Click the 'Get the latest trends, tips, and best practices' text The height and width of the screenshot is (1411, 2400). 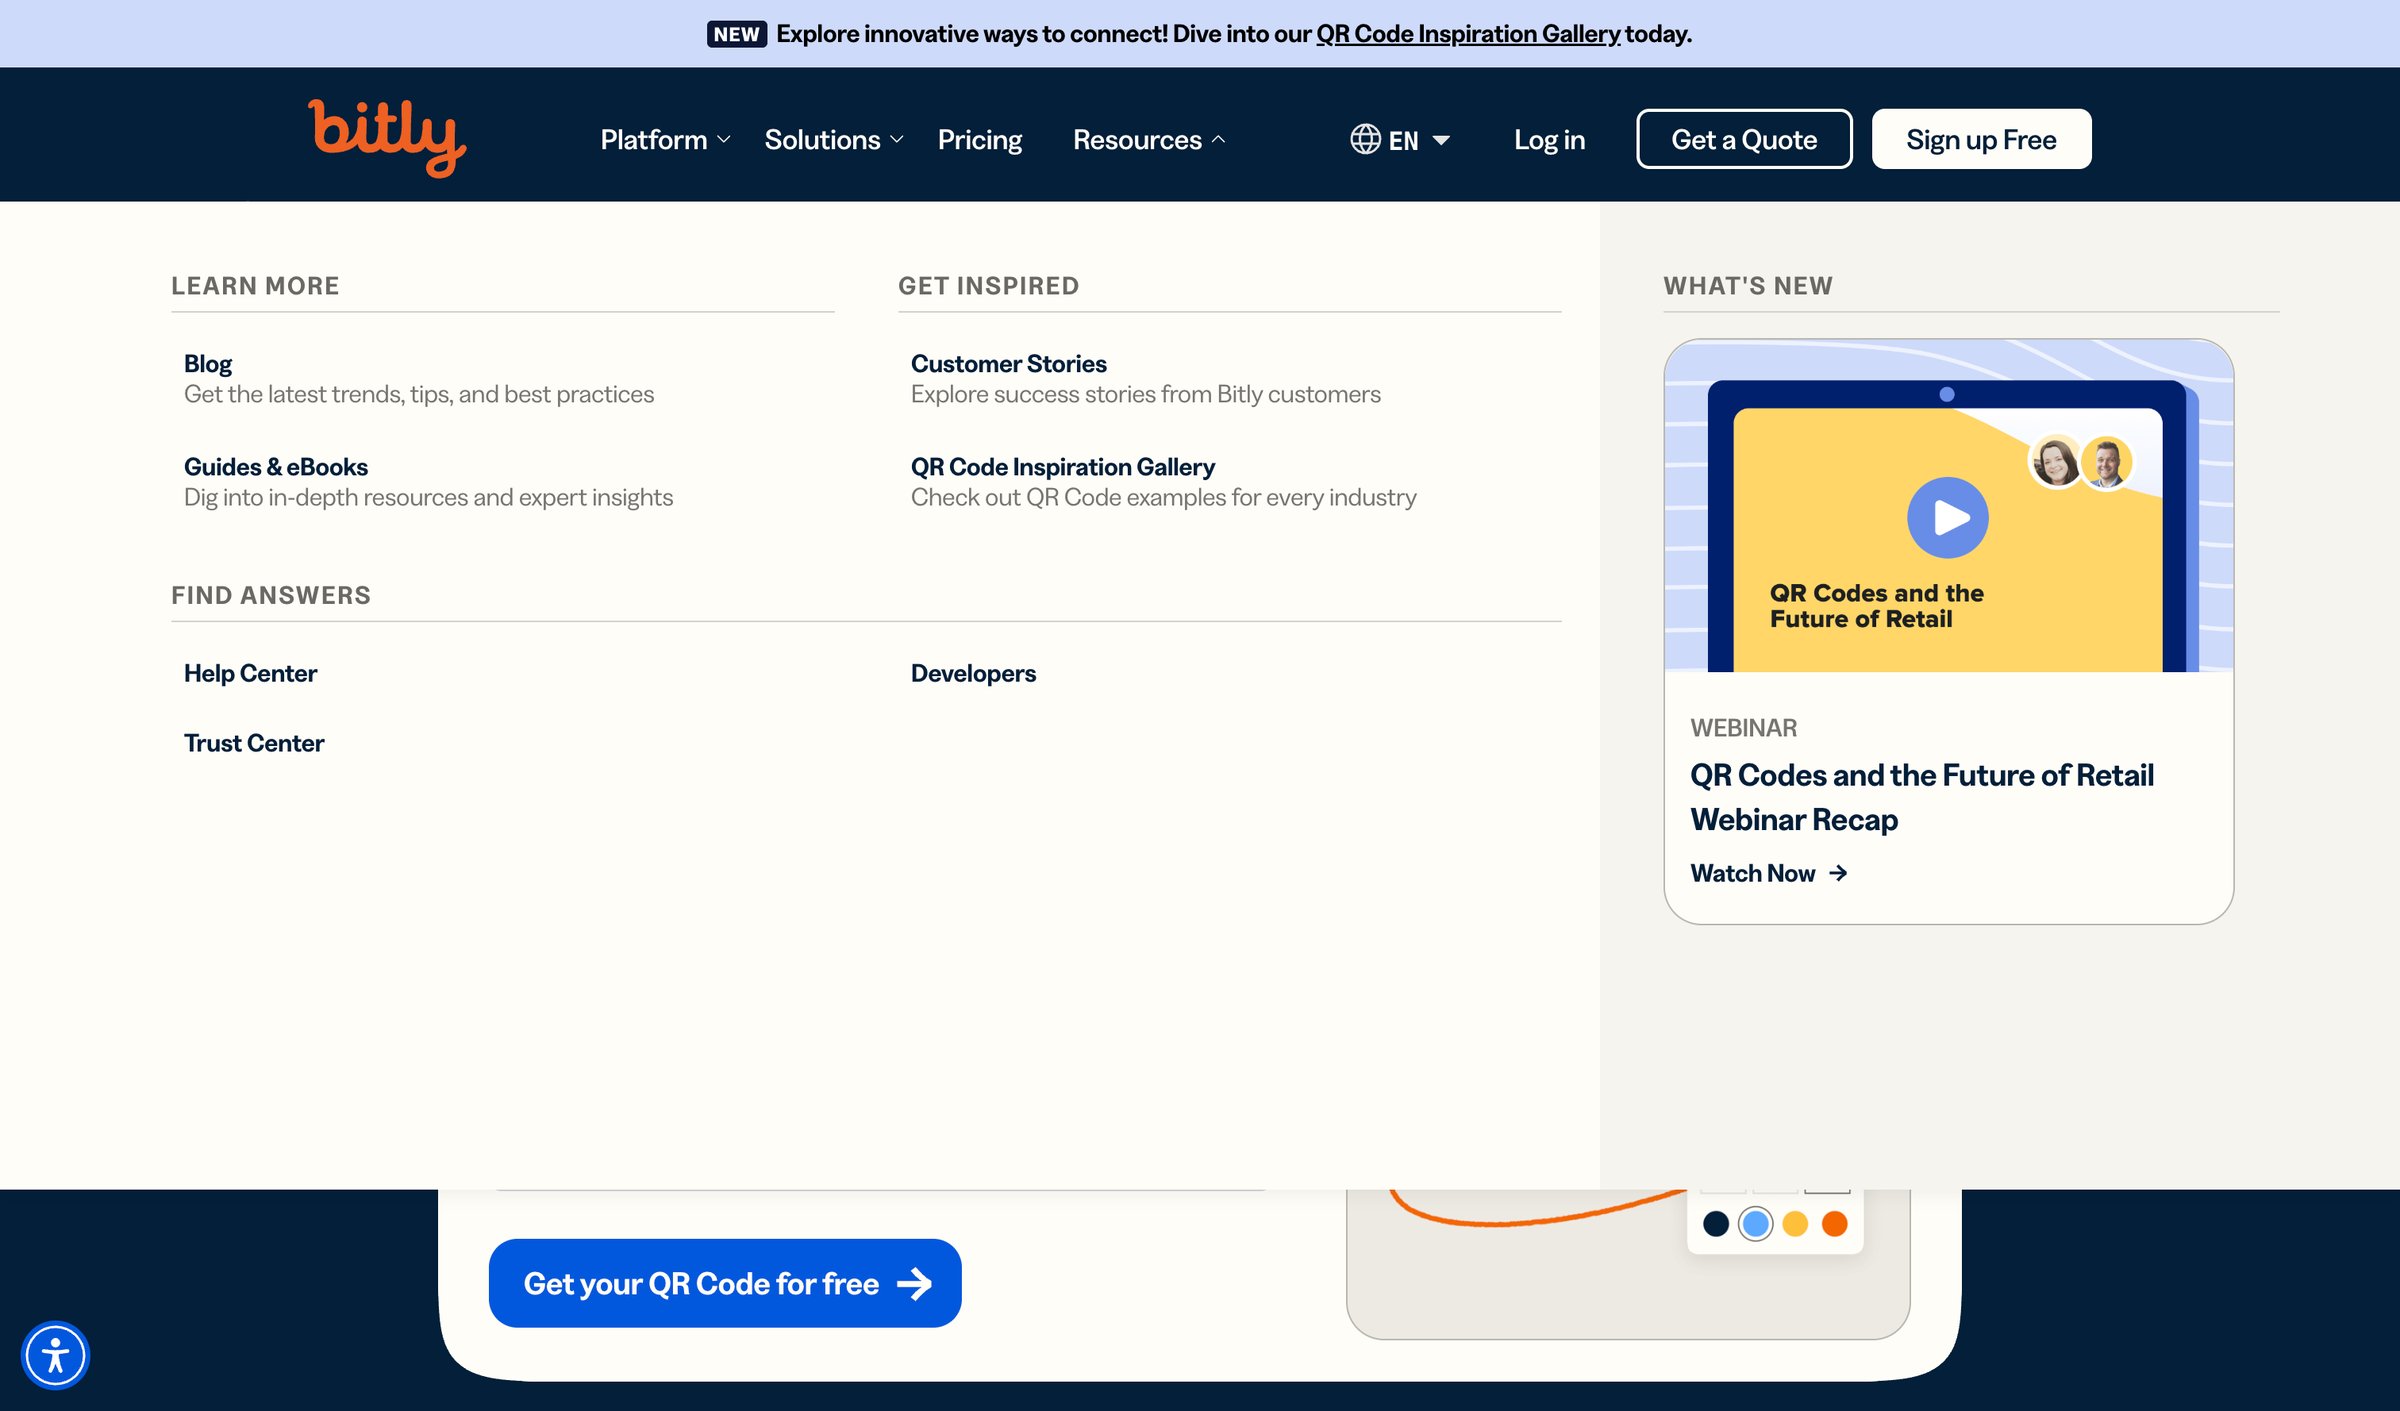point(419,394)
